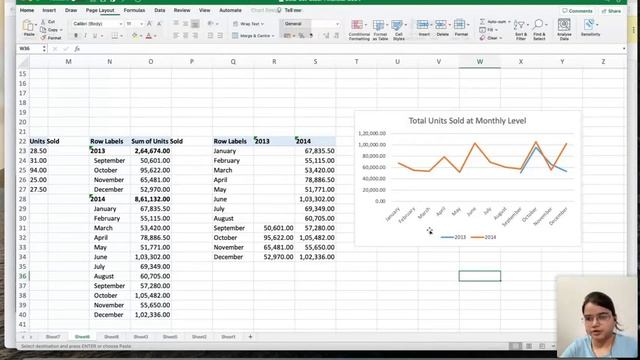Toggle align text left

pos(176,36)
